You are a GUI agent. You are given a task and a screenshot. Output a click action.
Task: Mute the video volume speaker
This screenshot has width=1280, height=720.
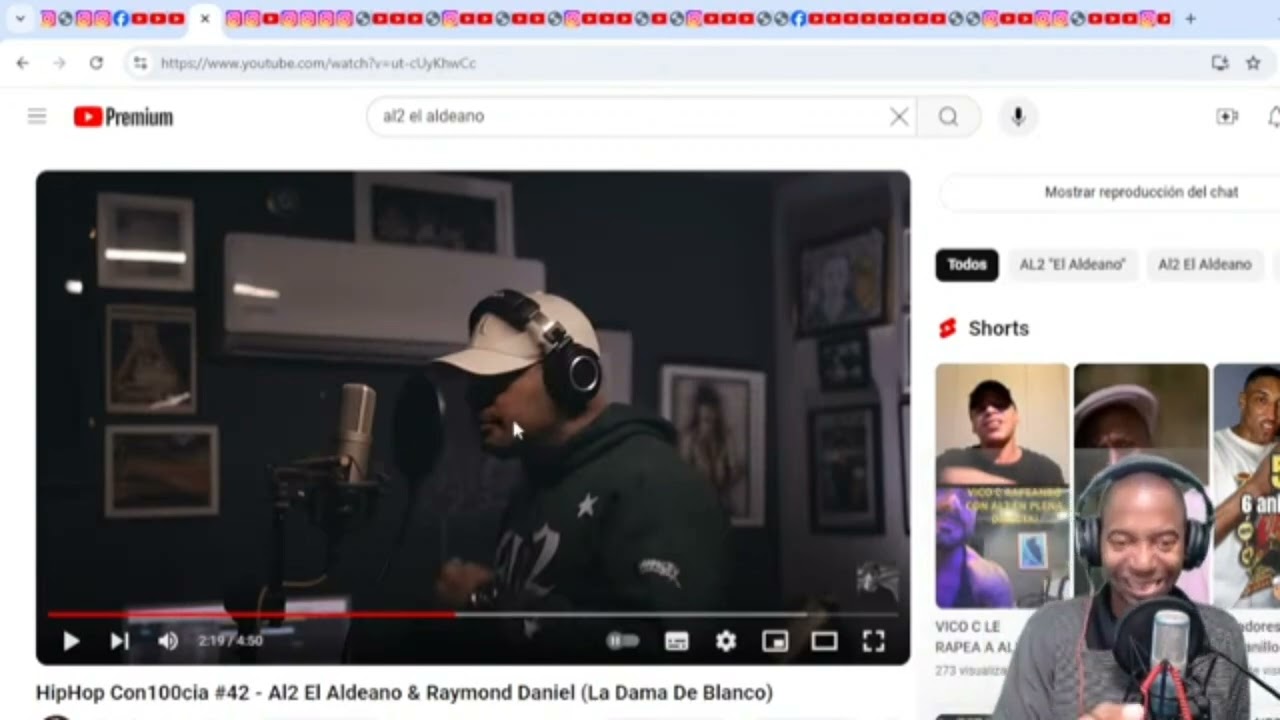(x=168, y=641)
